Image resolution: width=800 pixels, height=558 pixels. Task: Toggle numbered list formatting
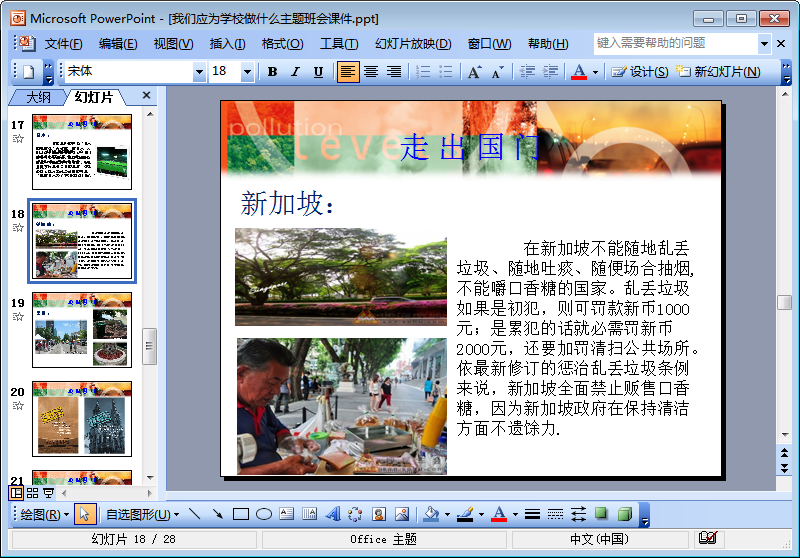tap(423, 72)
